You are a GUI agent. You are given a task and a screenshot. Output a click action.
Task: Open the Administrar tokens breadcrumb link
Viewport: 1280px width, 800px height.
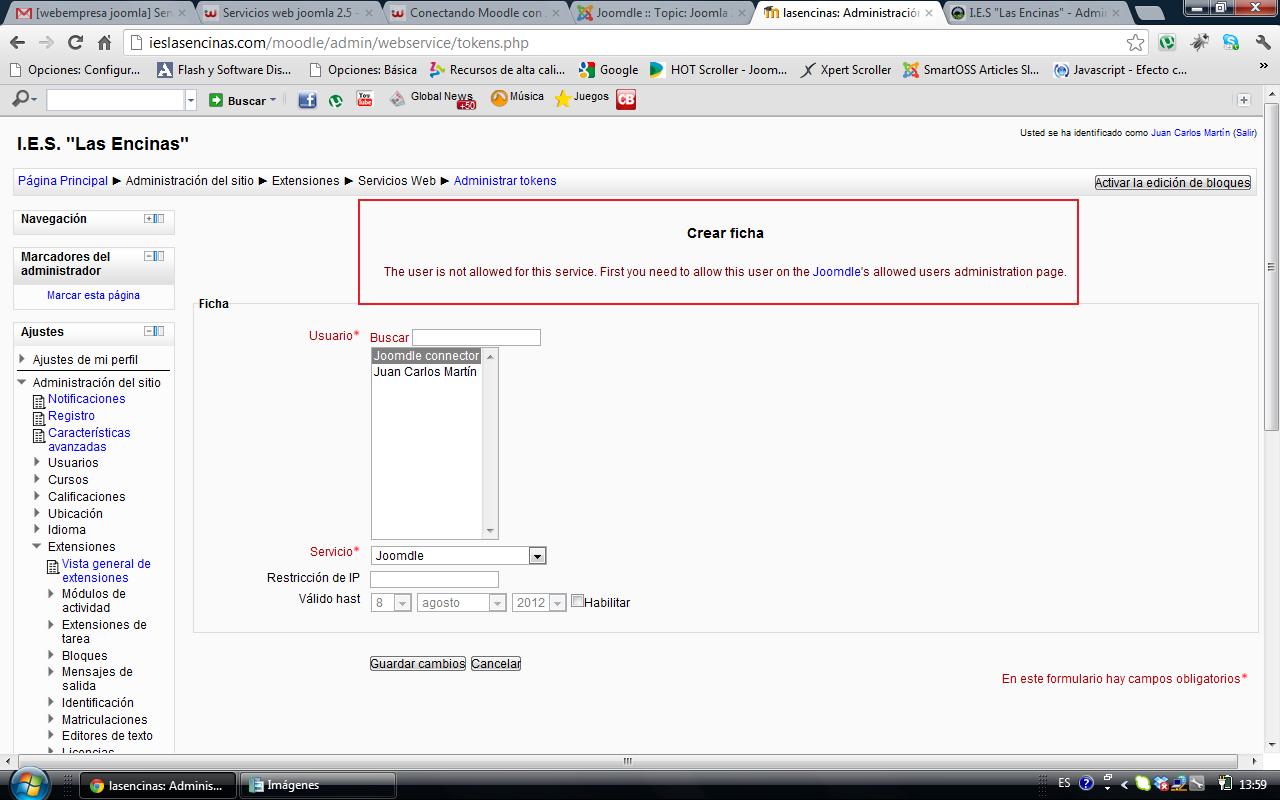[x=504, y=181]
